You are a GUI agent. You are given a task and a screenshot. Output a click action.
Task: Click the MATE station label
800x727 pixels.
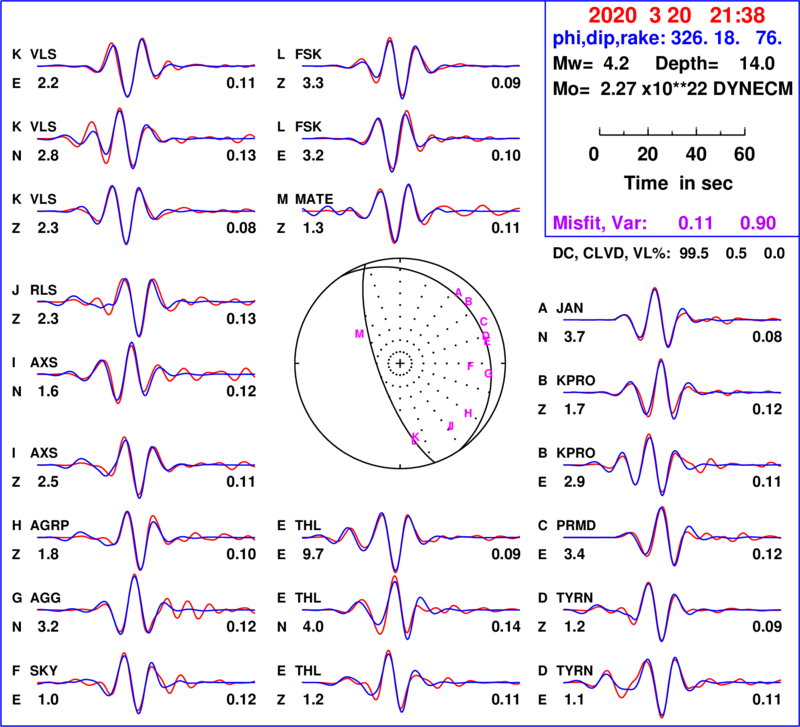314,199
